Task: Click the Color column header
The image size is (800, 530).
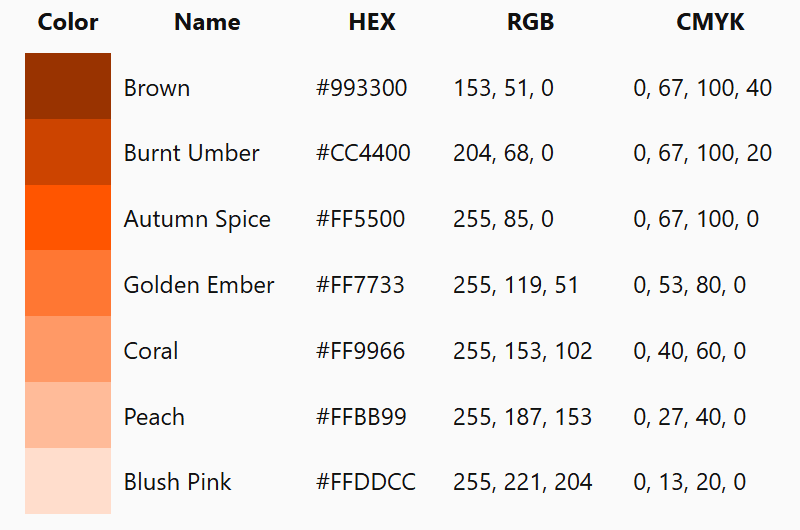Action: point(68,22)
